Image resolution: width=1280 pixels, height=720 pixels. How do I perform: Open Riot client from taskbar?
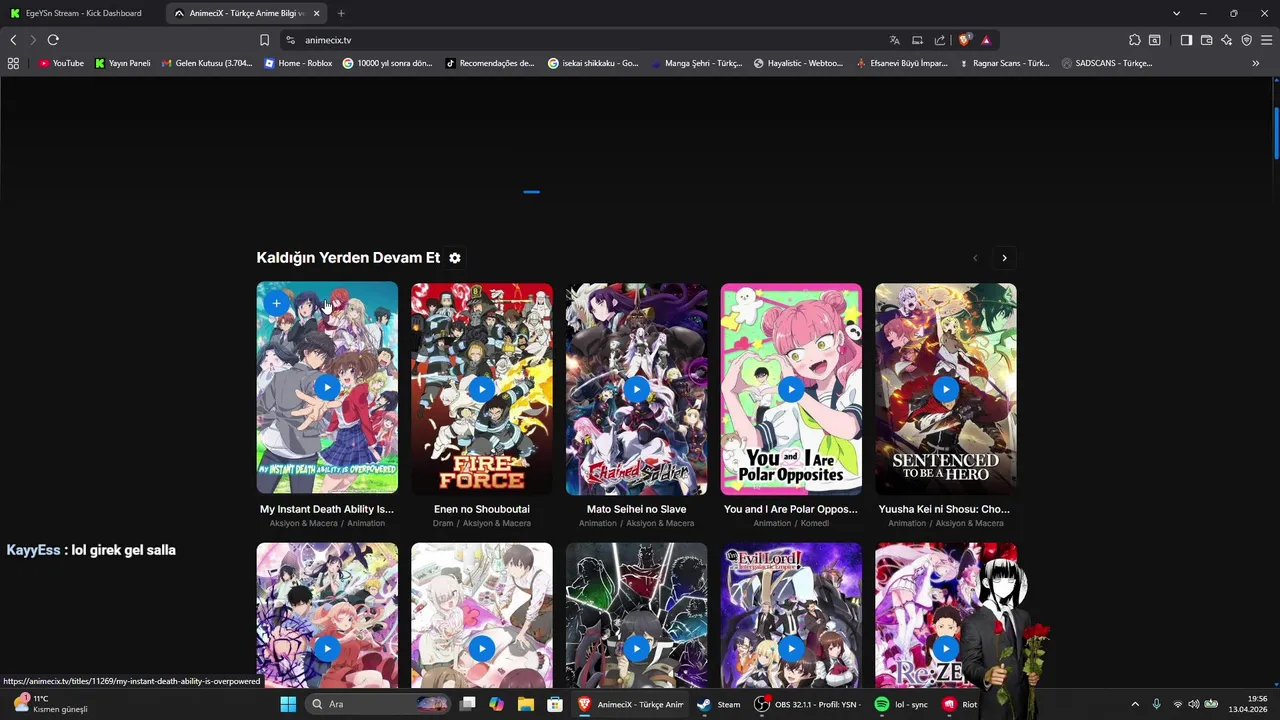coord(960,704)
